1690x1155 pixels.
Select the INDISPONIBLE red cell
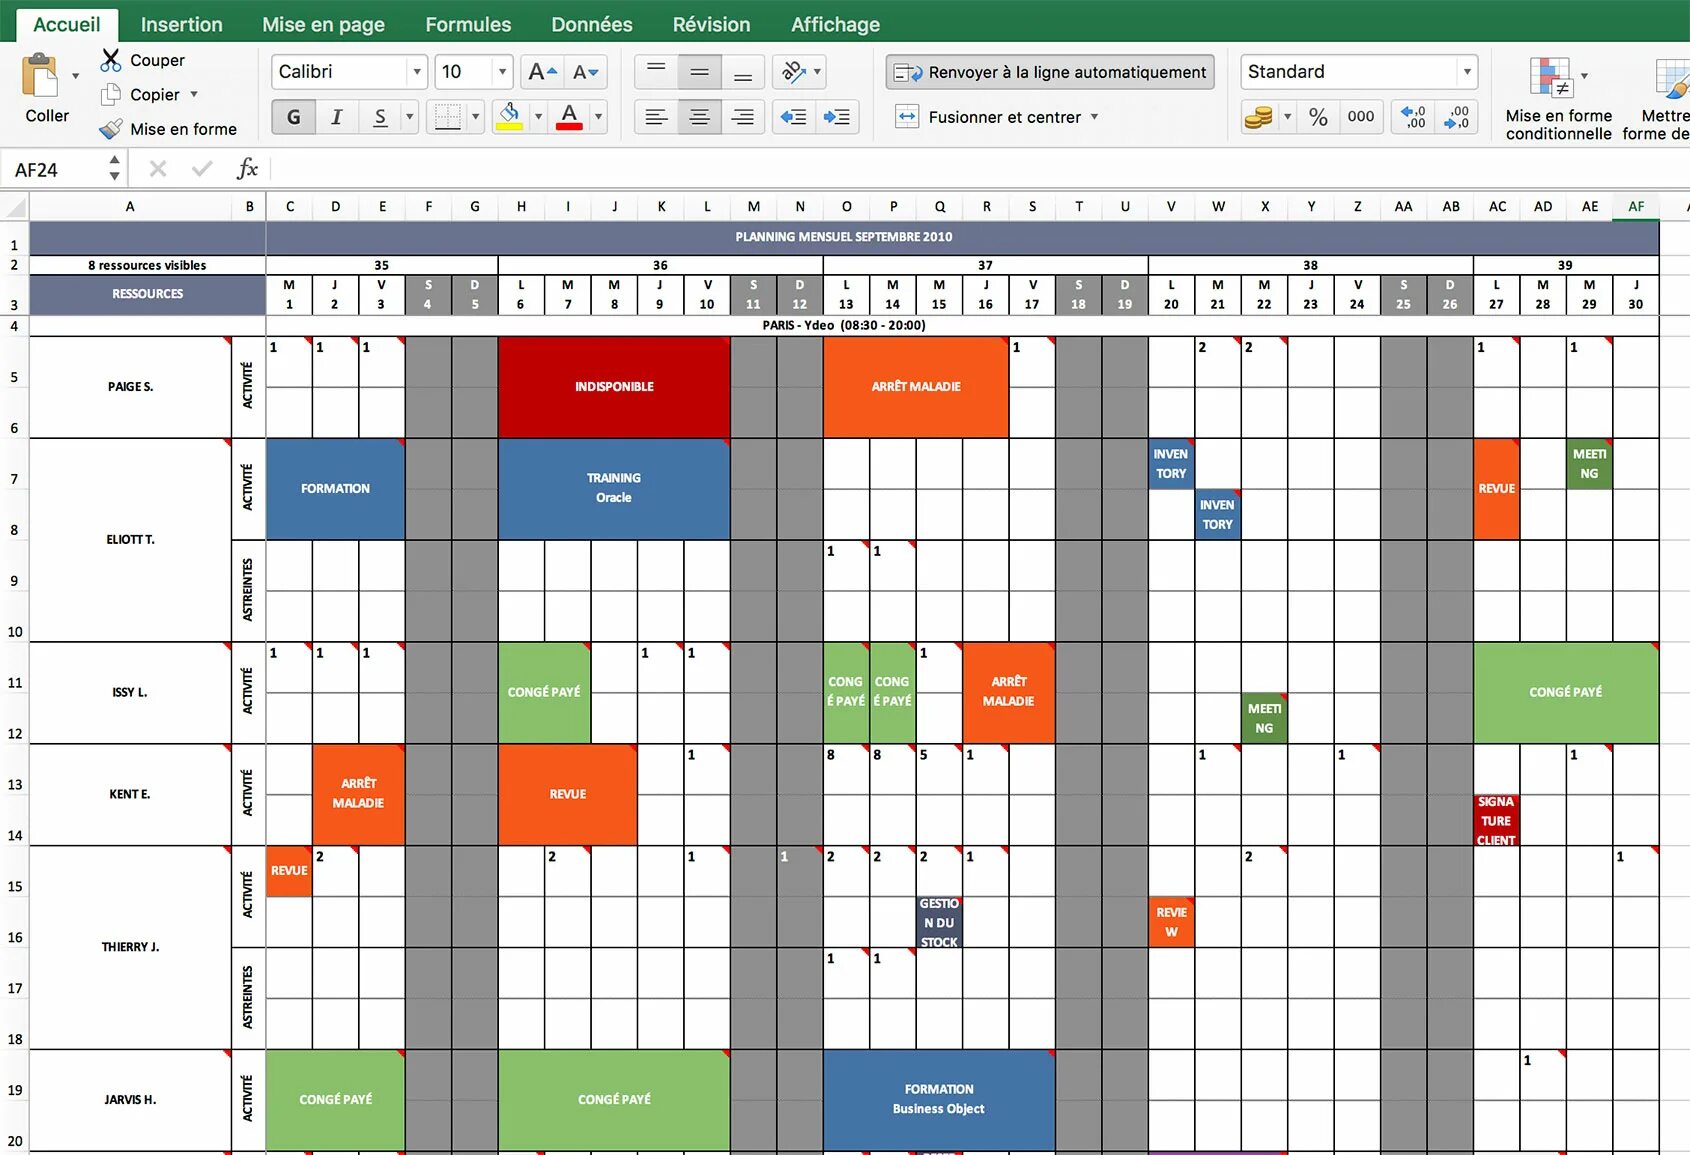point(614,387)
